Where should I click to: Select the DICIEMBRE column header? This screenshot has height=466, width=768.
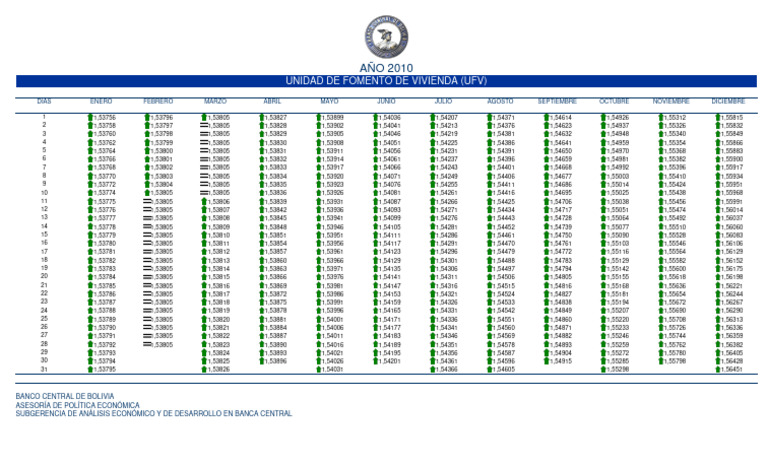click(727, 101)
